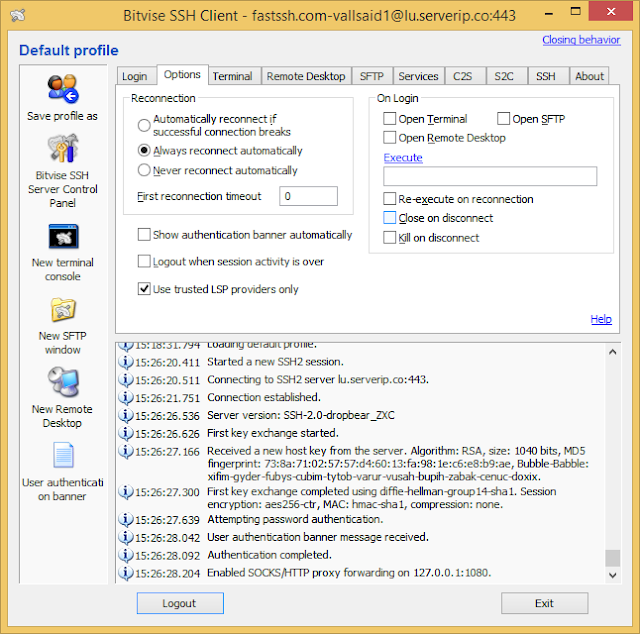Open New SFTP window icon

(63, 310)
